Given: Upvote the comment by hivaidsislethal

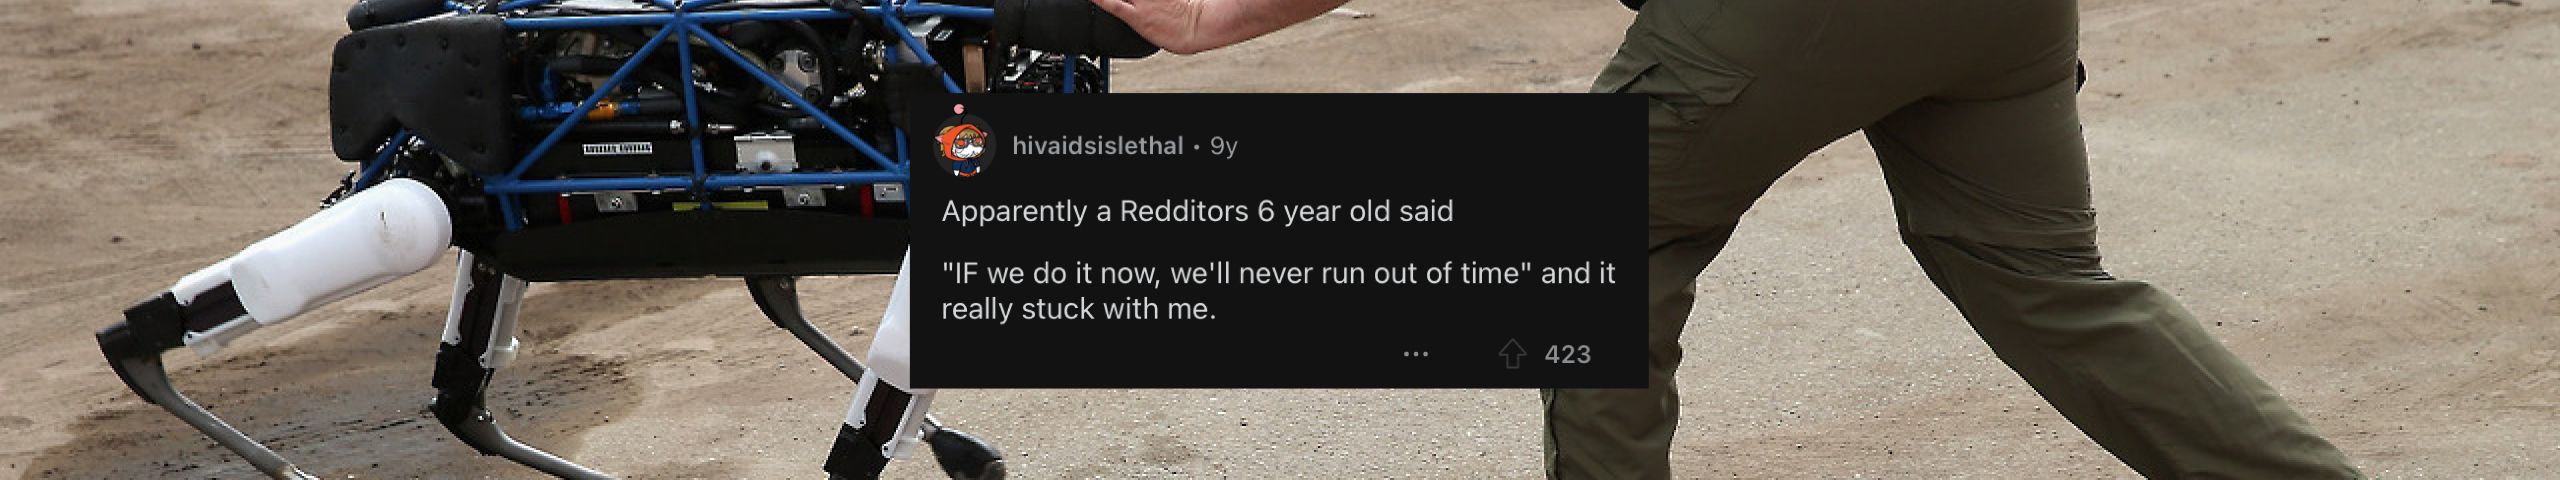Looking at the screenshot, I should pyautogui.click(x=1513, y=354).
